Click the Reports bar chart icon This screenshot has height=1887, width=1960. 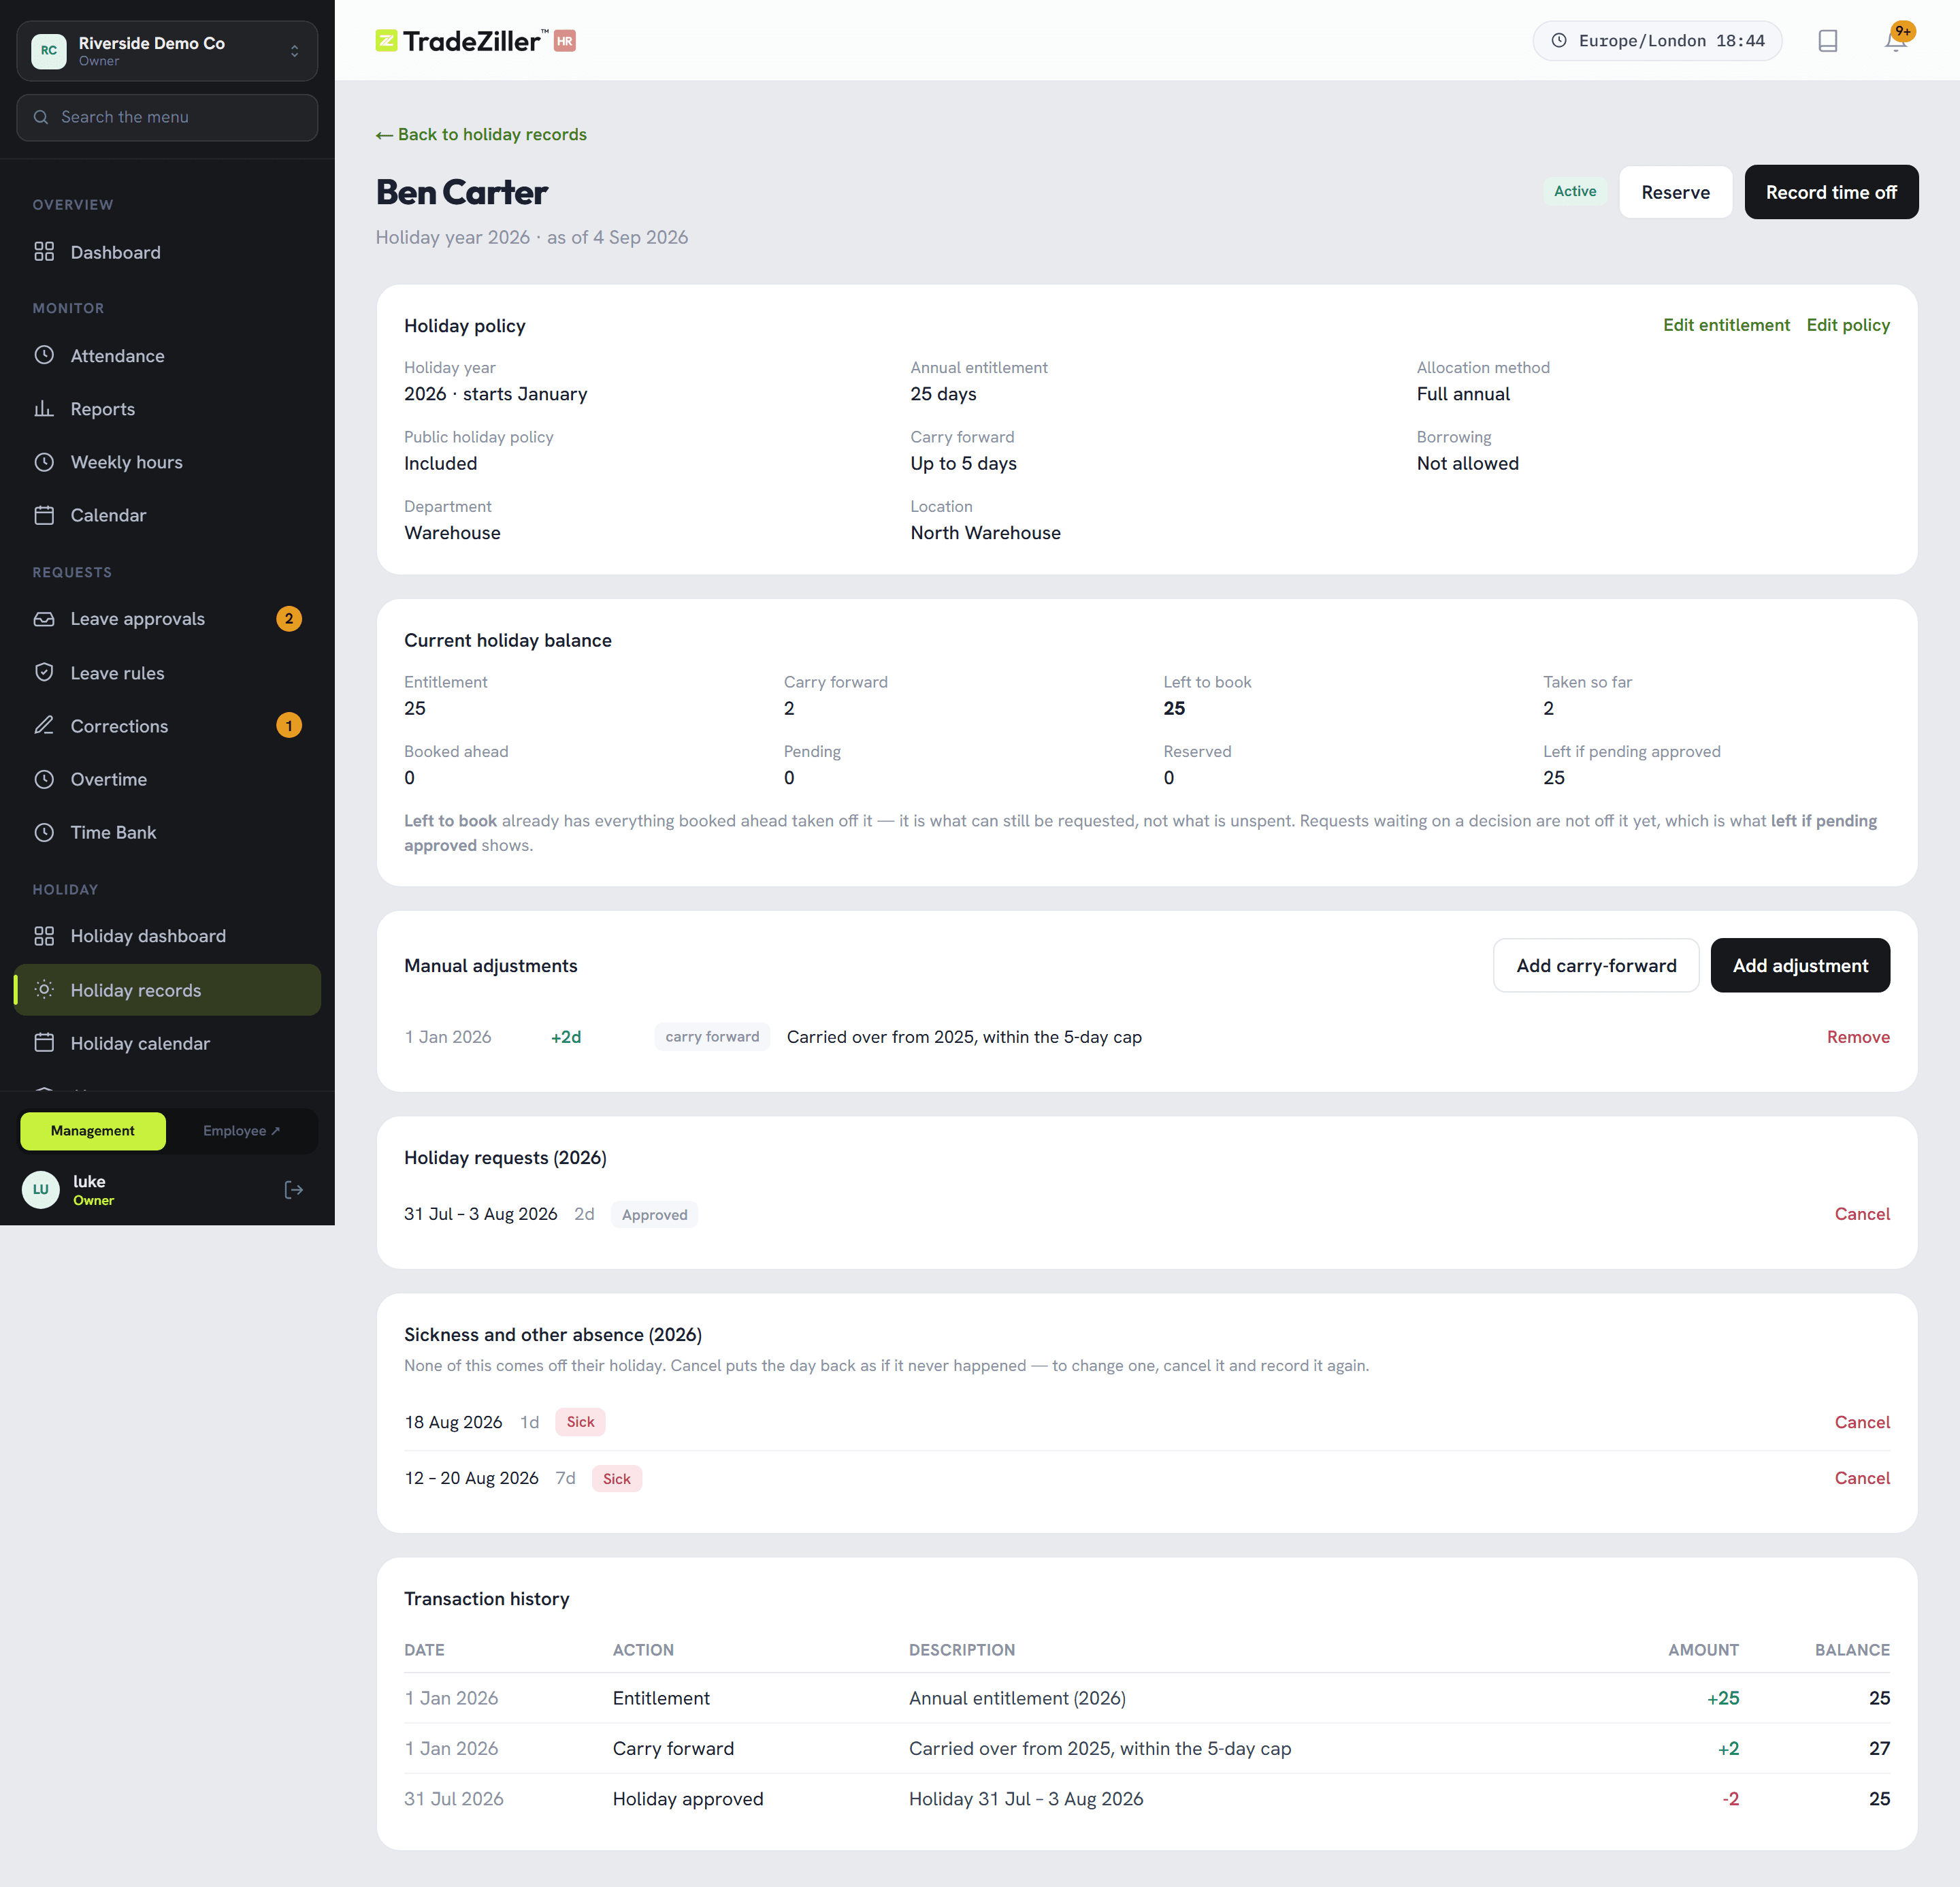pos(44,408)
